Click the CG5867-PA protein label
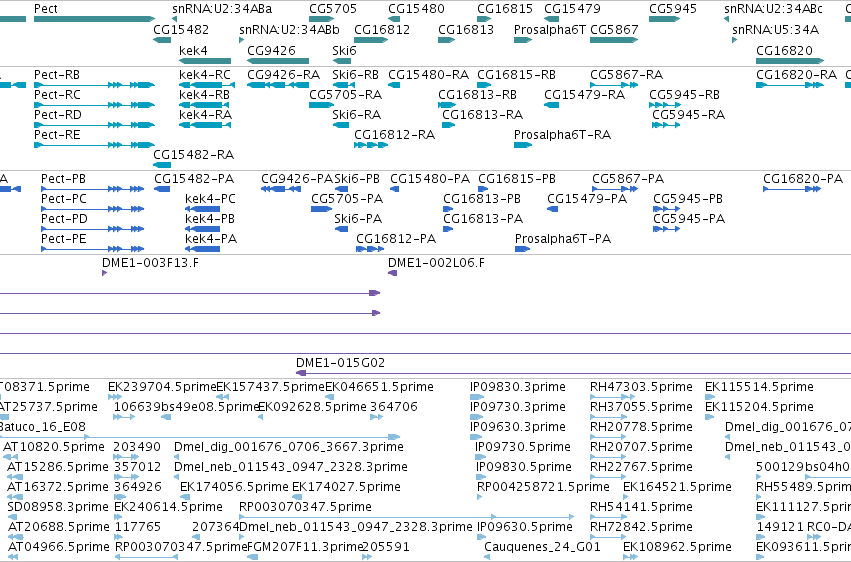851x562 pixels. click(x=628, y=178)
